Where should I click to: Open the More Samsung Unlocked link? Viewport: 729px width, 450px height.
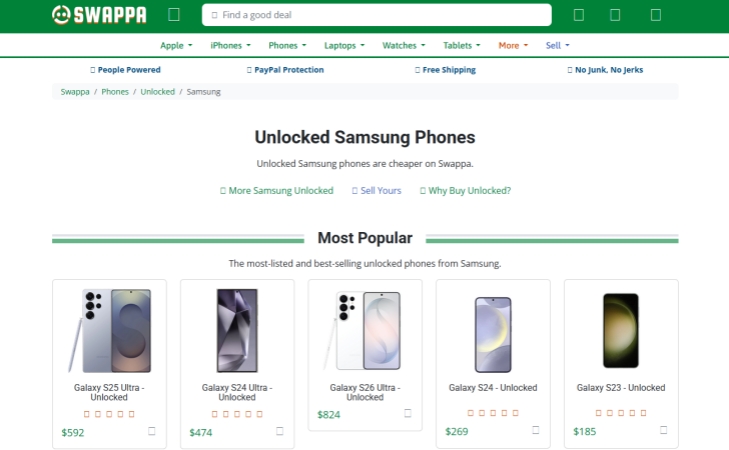pos(277,191)
